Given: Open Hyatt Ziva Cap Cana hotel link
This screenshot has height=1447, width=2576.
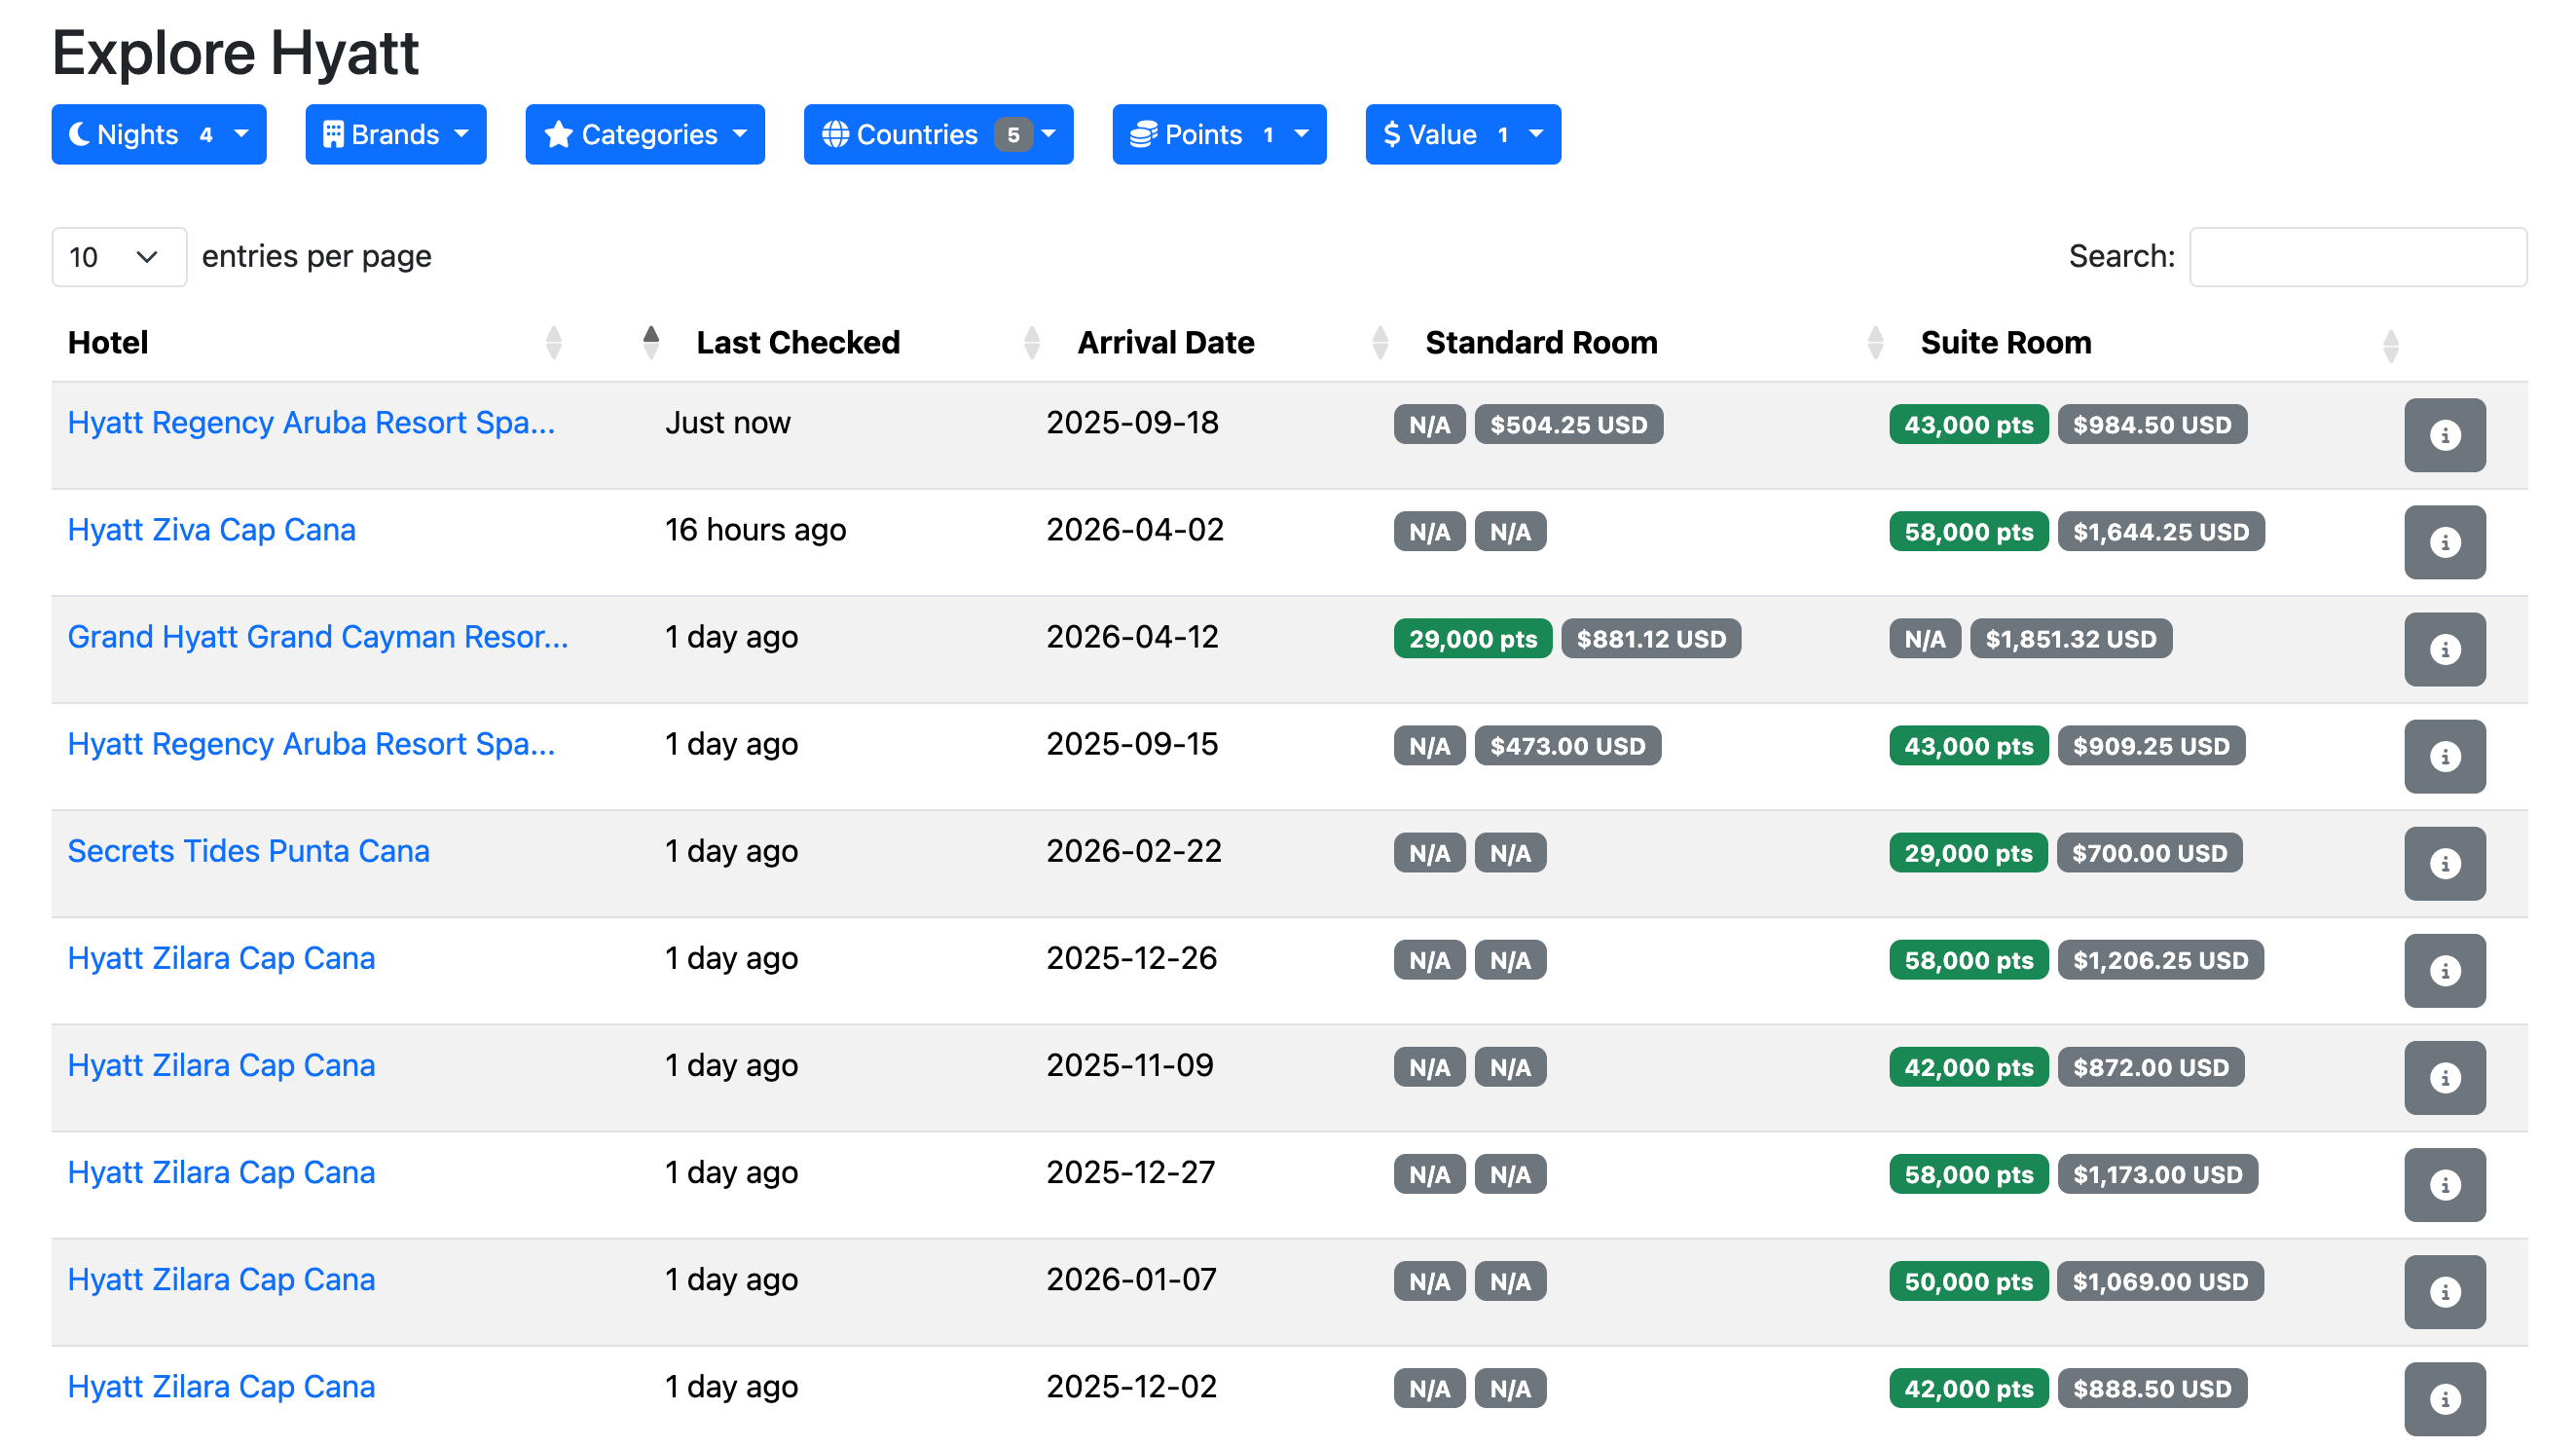Looking at the screenshot, I should click(x=211, y=529).
